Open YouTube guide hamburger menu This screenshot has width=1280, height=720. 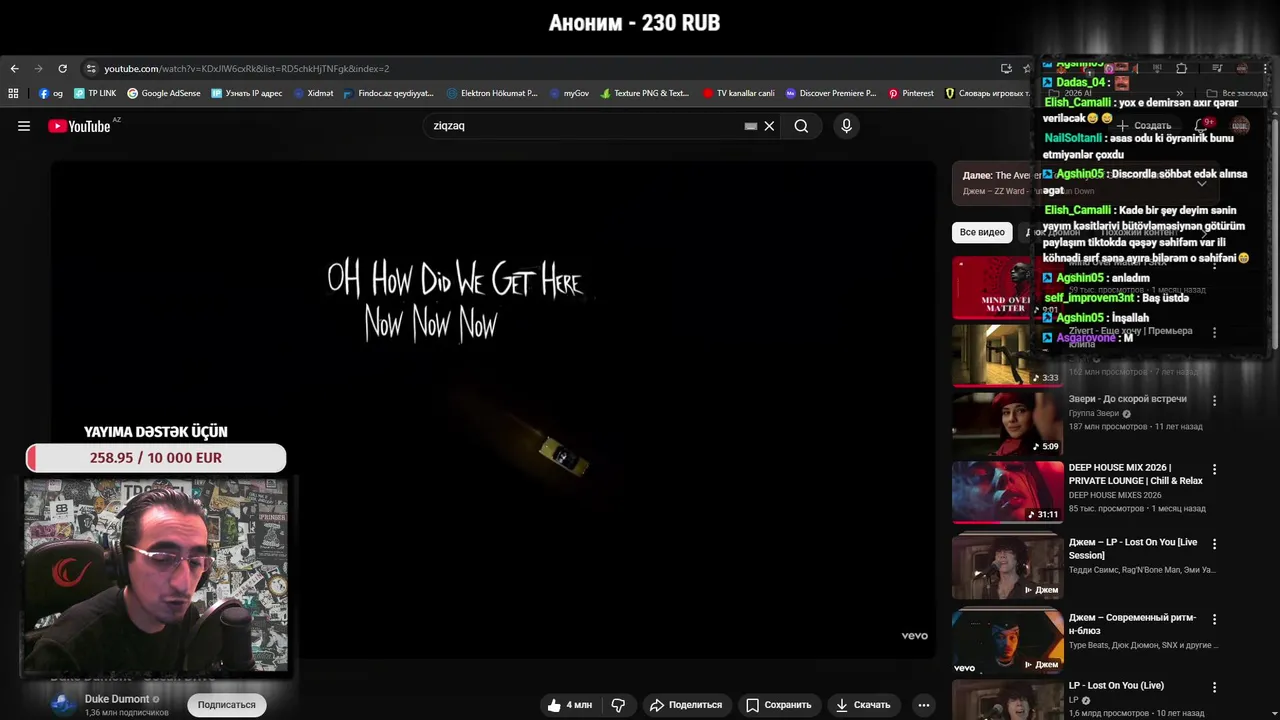(x=24, y=126)
